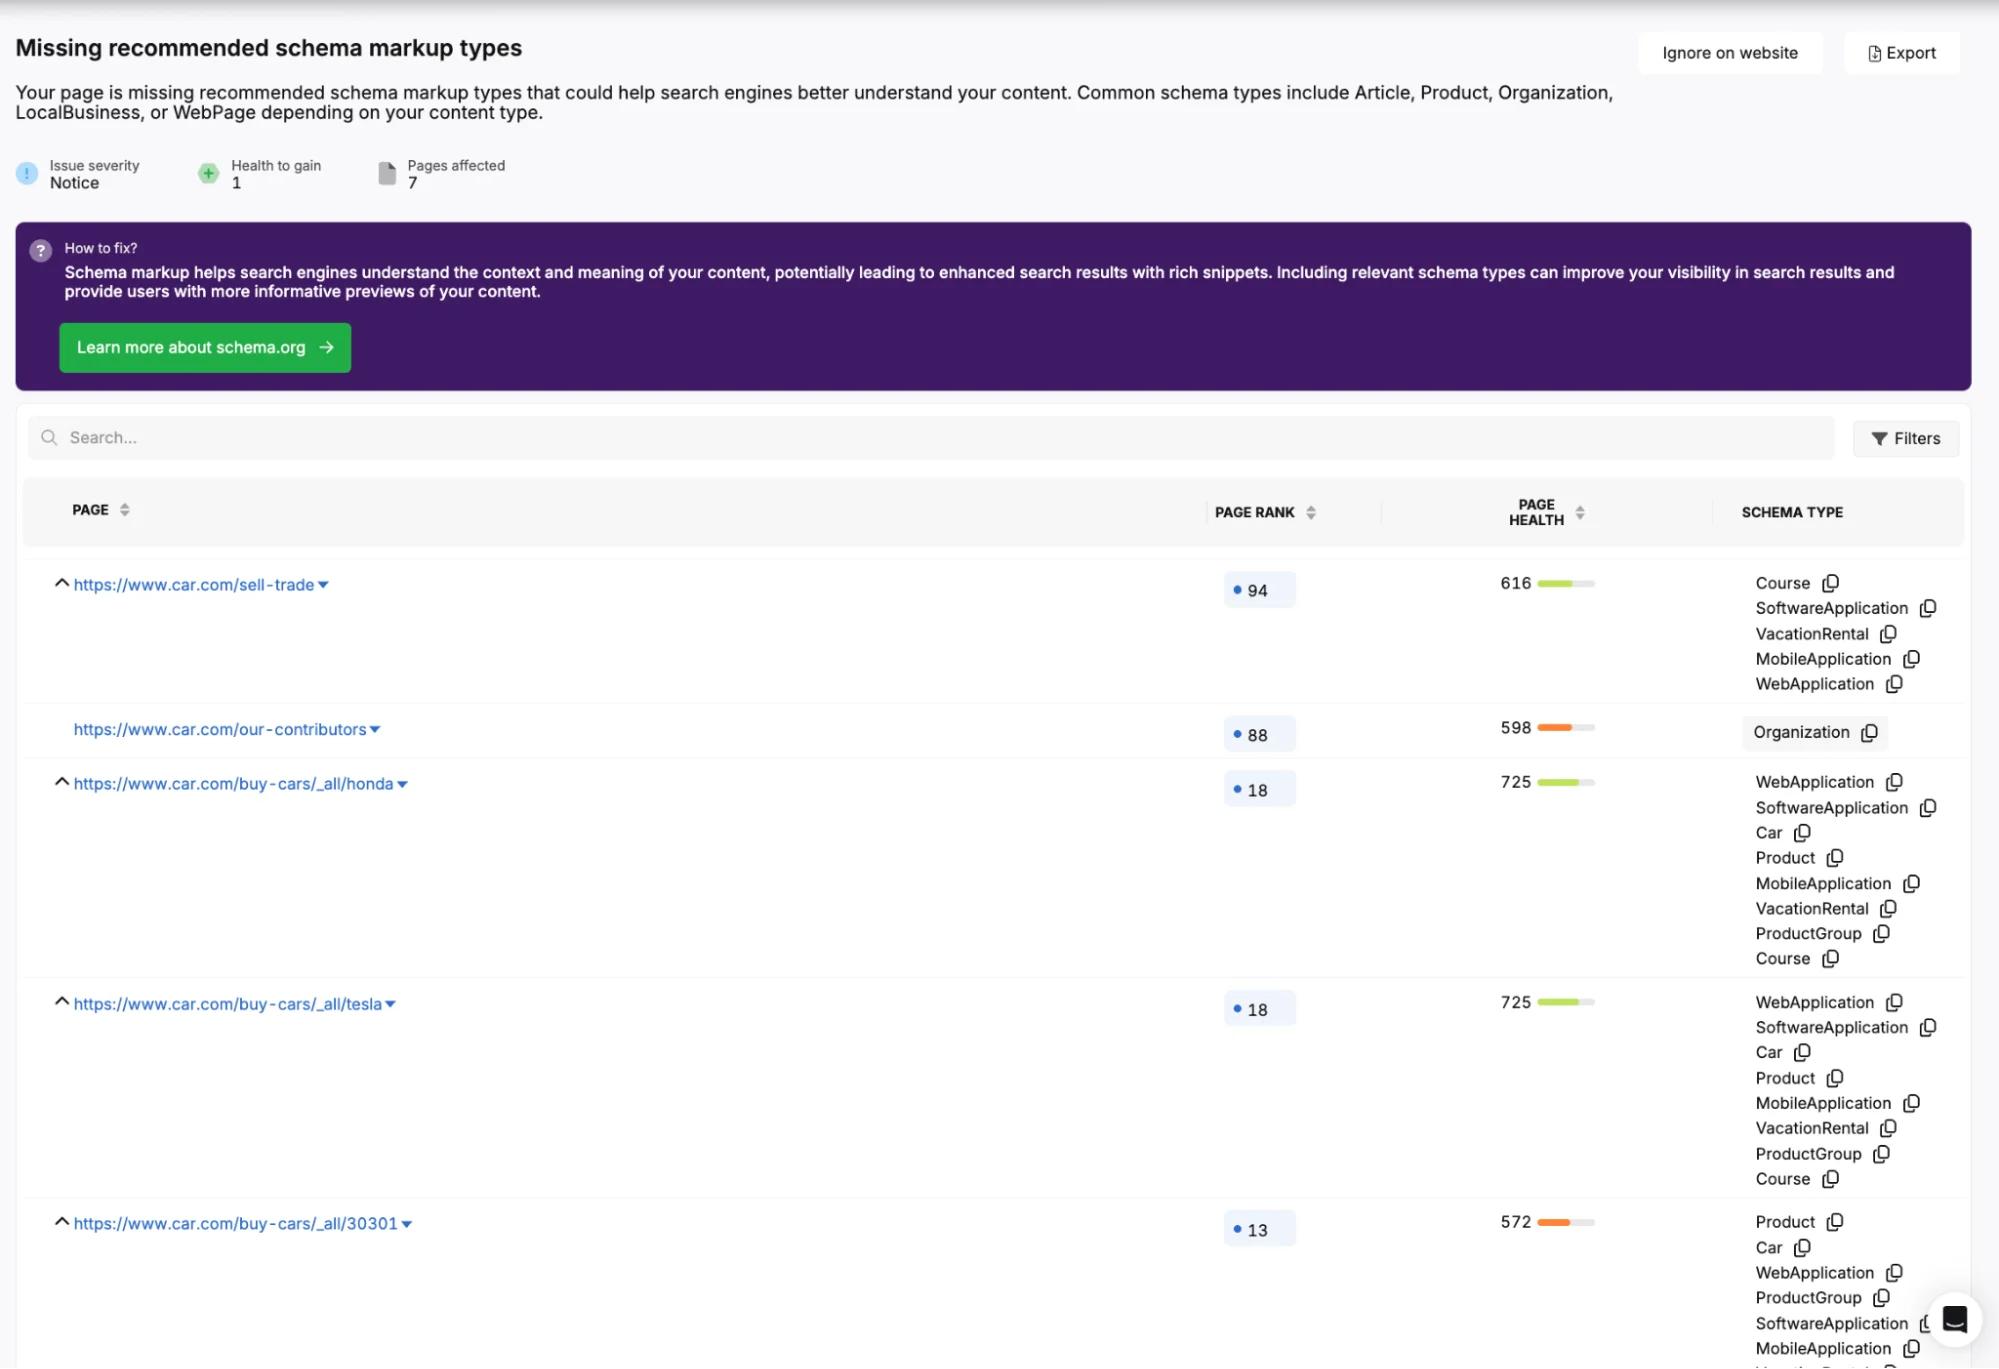1999x1369 pixels.
Task: Sort table by Page Rank
Action: tap(1311, 512)
